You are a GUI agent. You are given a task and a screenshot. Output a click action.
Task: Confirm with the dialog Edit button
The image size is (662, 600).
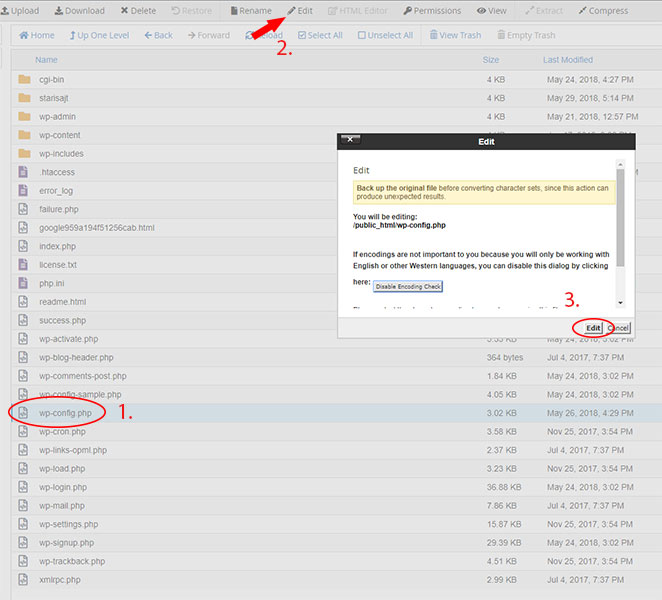pyautogui.click(x=593, y=327)
